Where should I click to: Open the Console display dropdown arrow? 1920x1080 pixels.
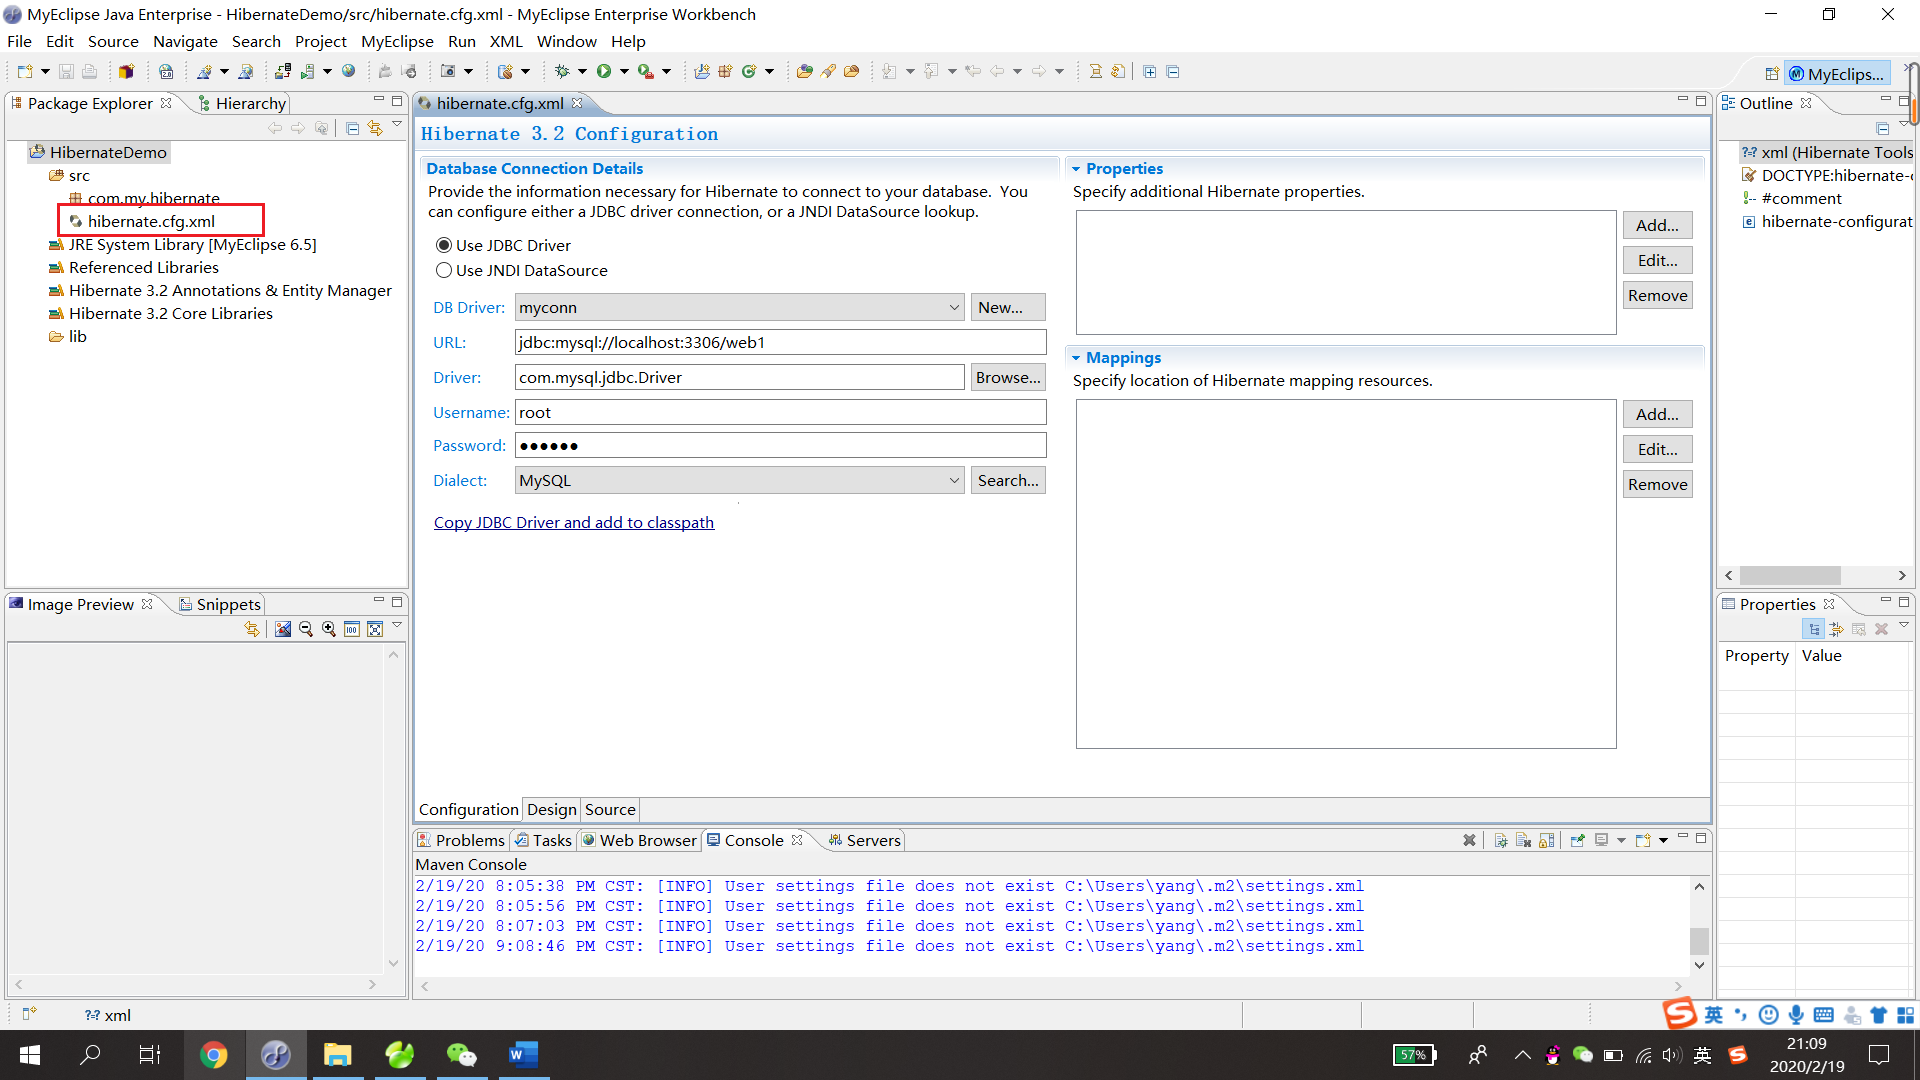(1621, 840)
